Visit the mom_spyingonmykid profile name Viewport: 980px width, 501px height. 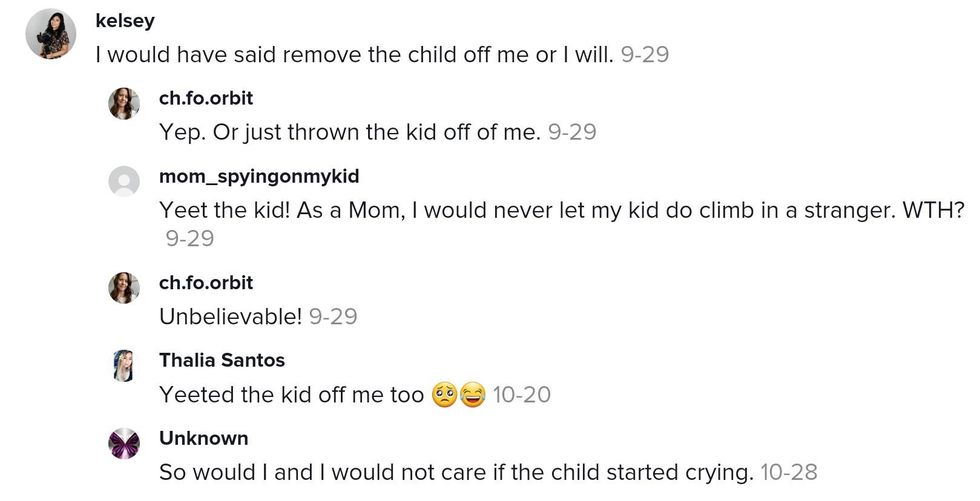259,177
